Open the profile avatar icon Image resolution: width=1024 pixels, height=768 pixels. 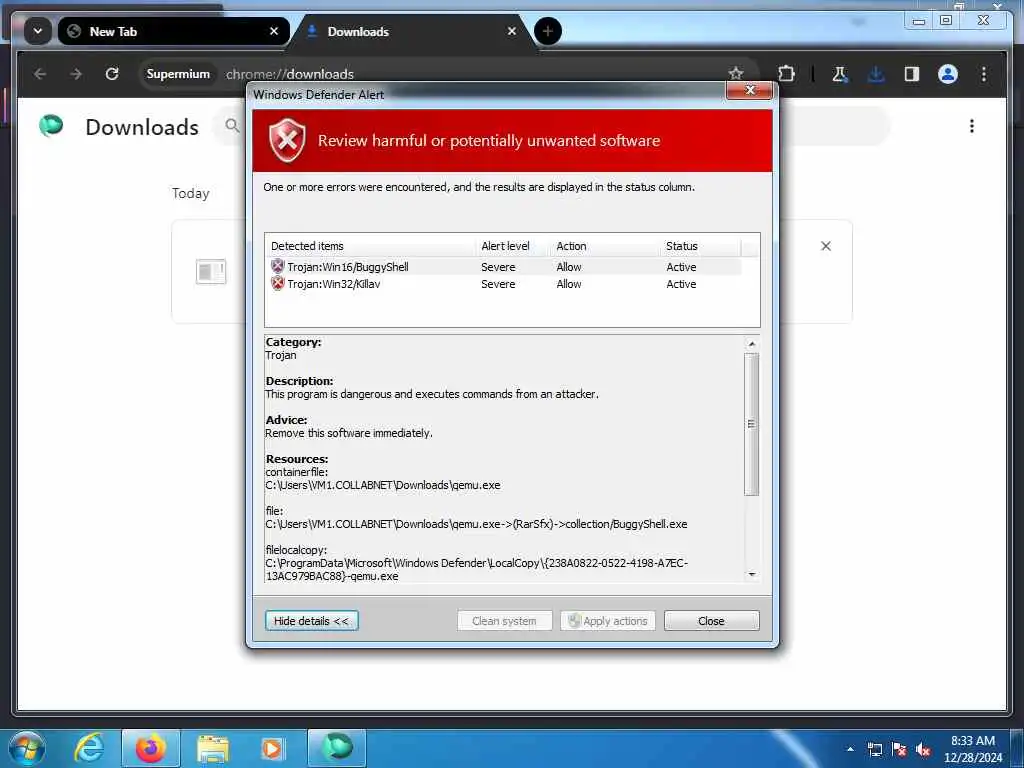coord(948,74)
